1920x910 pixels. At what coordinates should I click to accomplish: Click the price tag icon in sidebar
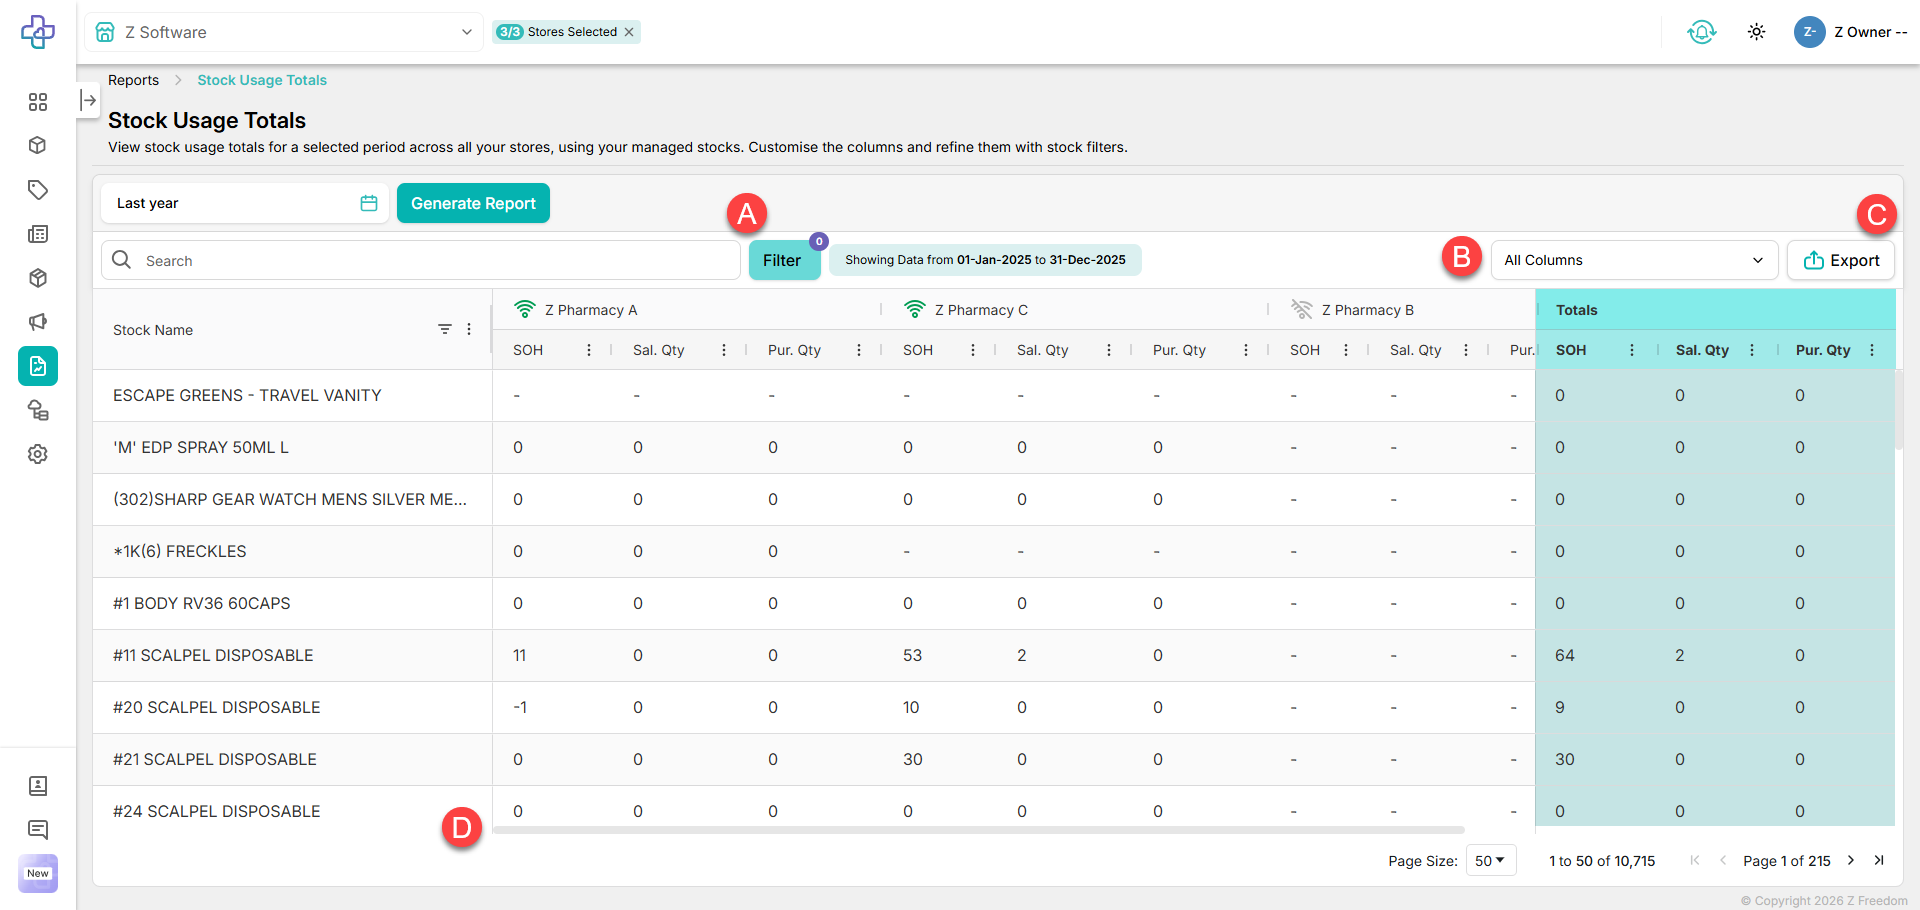[x=38, y=190]
